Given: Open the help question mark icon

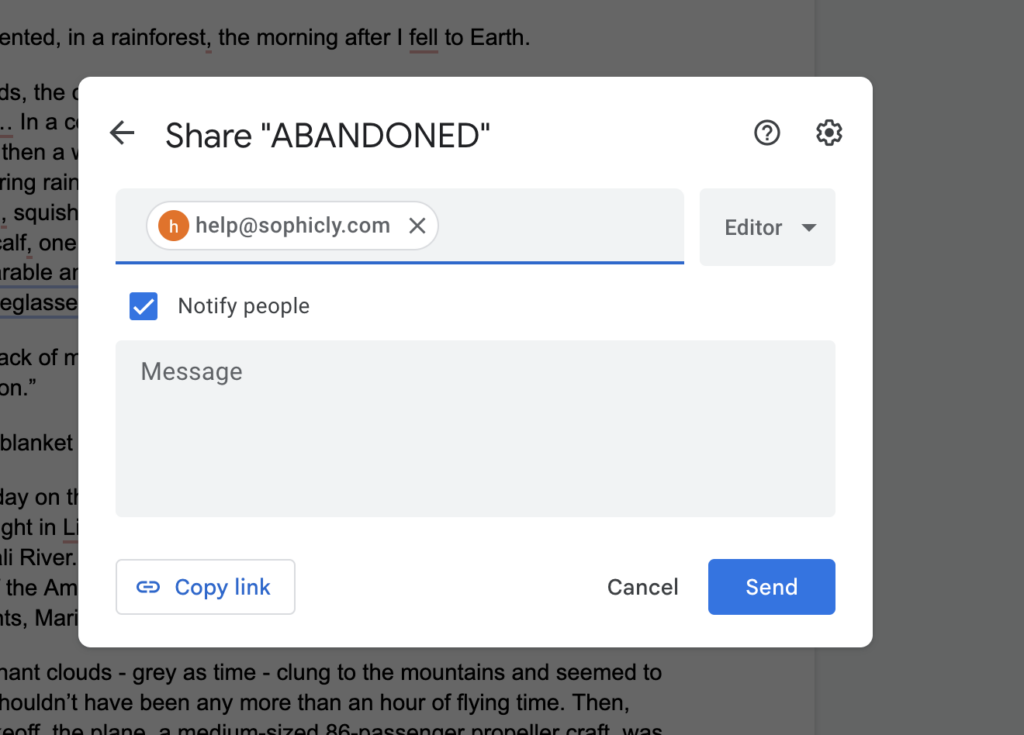Looking at the screenshot, I should click(x=767, y=133).
